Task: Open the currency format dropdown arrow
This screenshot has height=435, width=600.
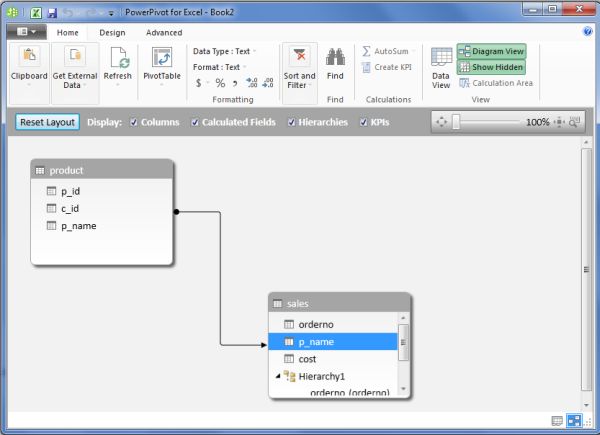Action: [208, 83]
